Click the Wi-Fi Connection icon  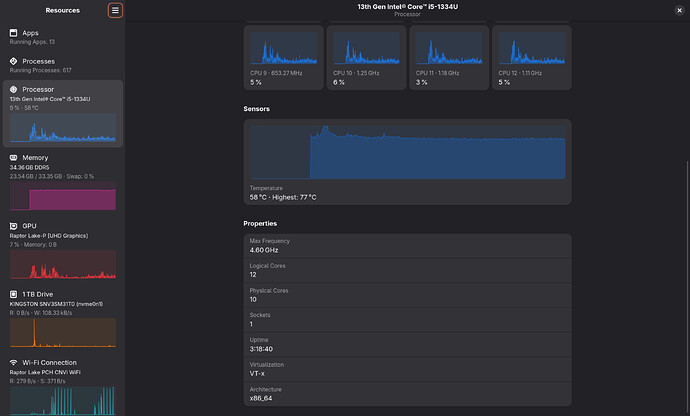(14, 362)
